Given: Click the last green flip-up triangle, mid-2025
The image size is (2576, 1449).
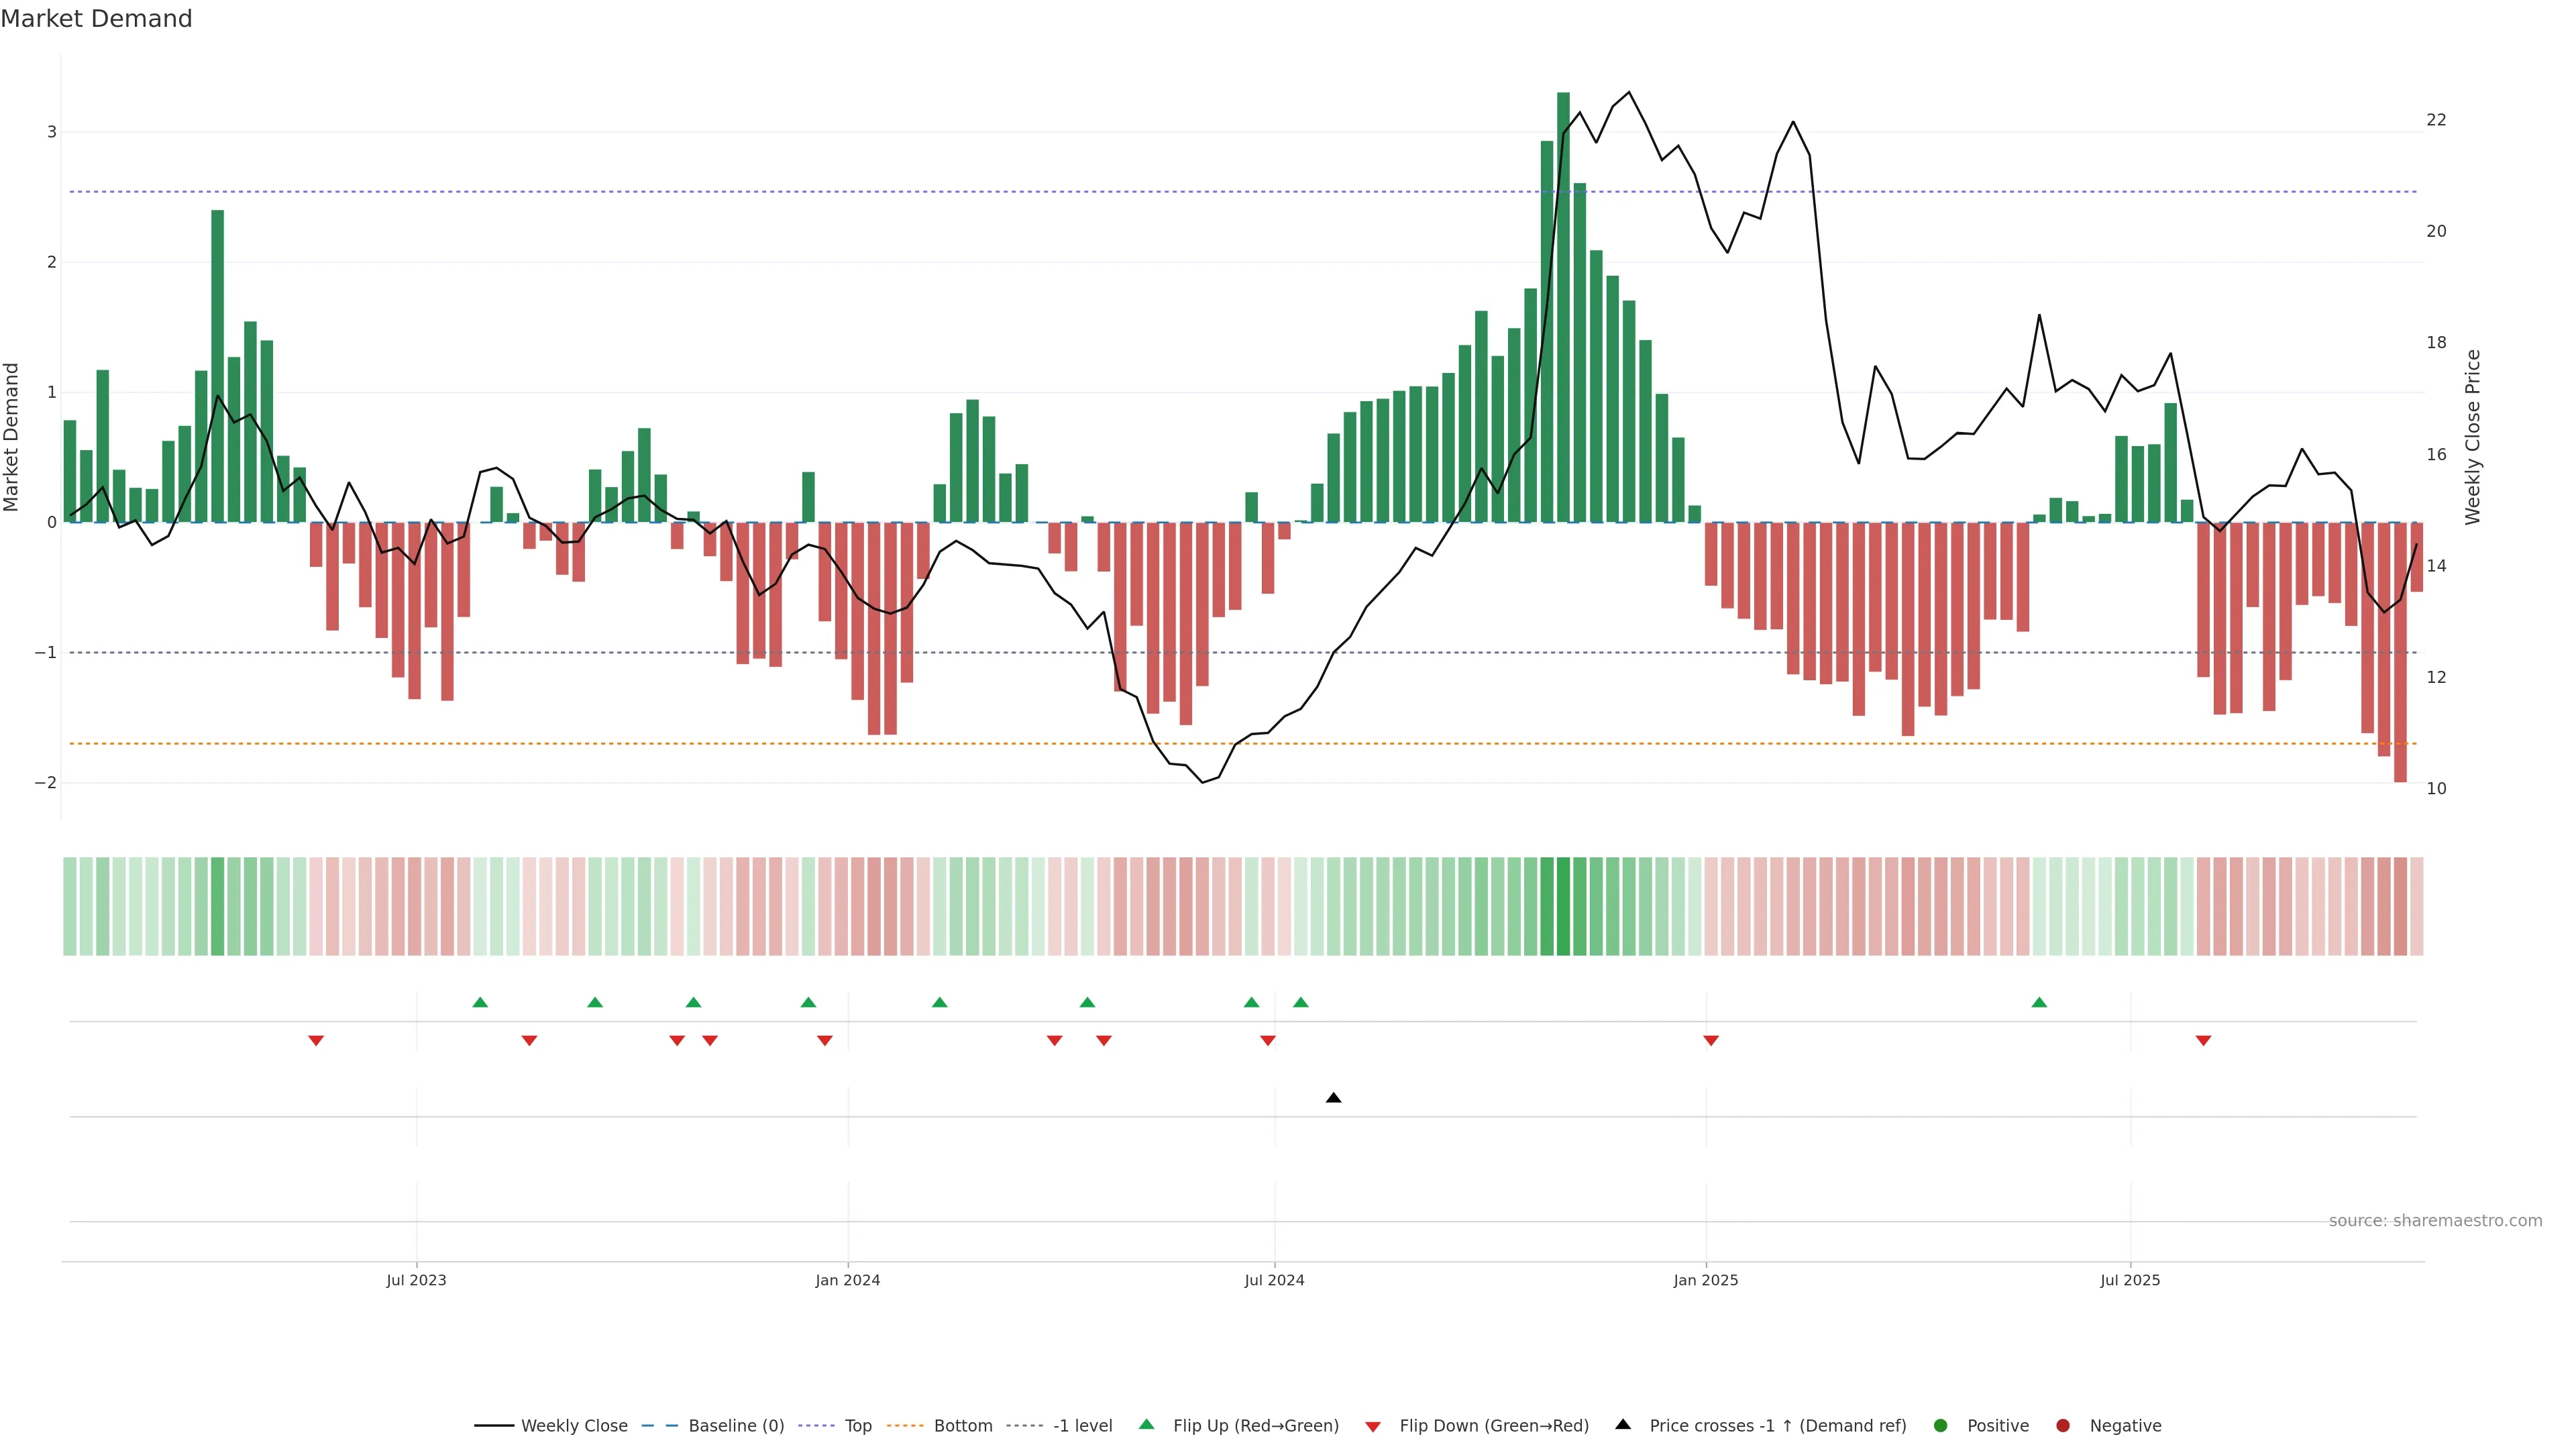Looking at the screenshot, I should click(2039, 1002).
